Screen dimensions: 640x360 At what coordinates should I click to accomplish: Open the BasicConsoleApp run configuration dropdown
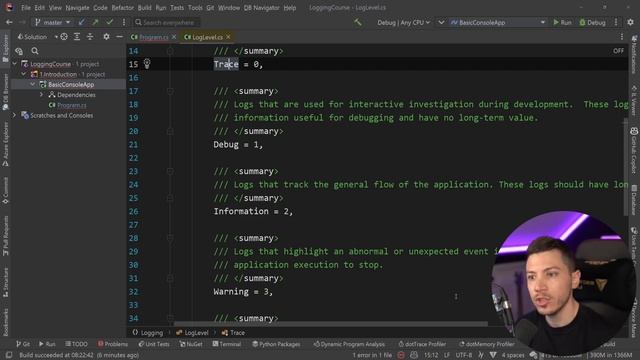(498, 22)
